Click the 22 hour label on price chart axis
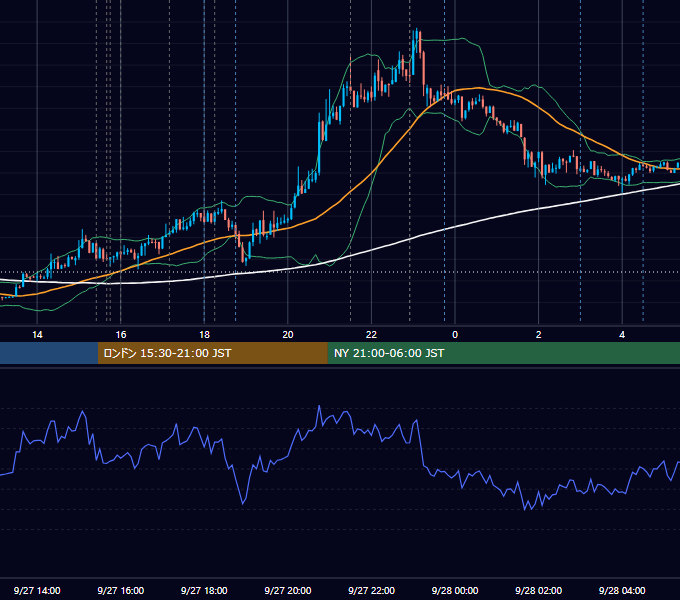Viewport: 680px width, 600px height. point(371,335)
